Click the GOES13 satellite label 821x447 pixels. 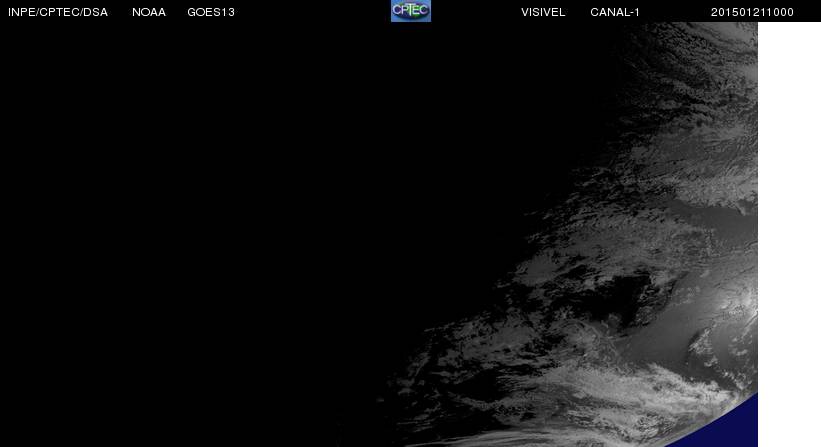pos(211,12)
